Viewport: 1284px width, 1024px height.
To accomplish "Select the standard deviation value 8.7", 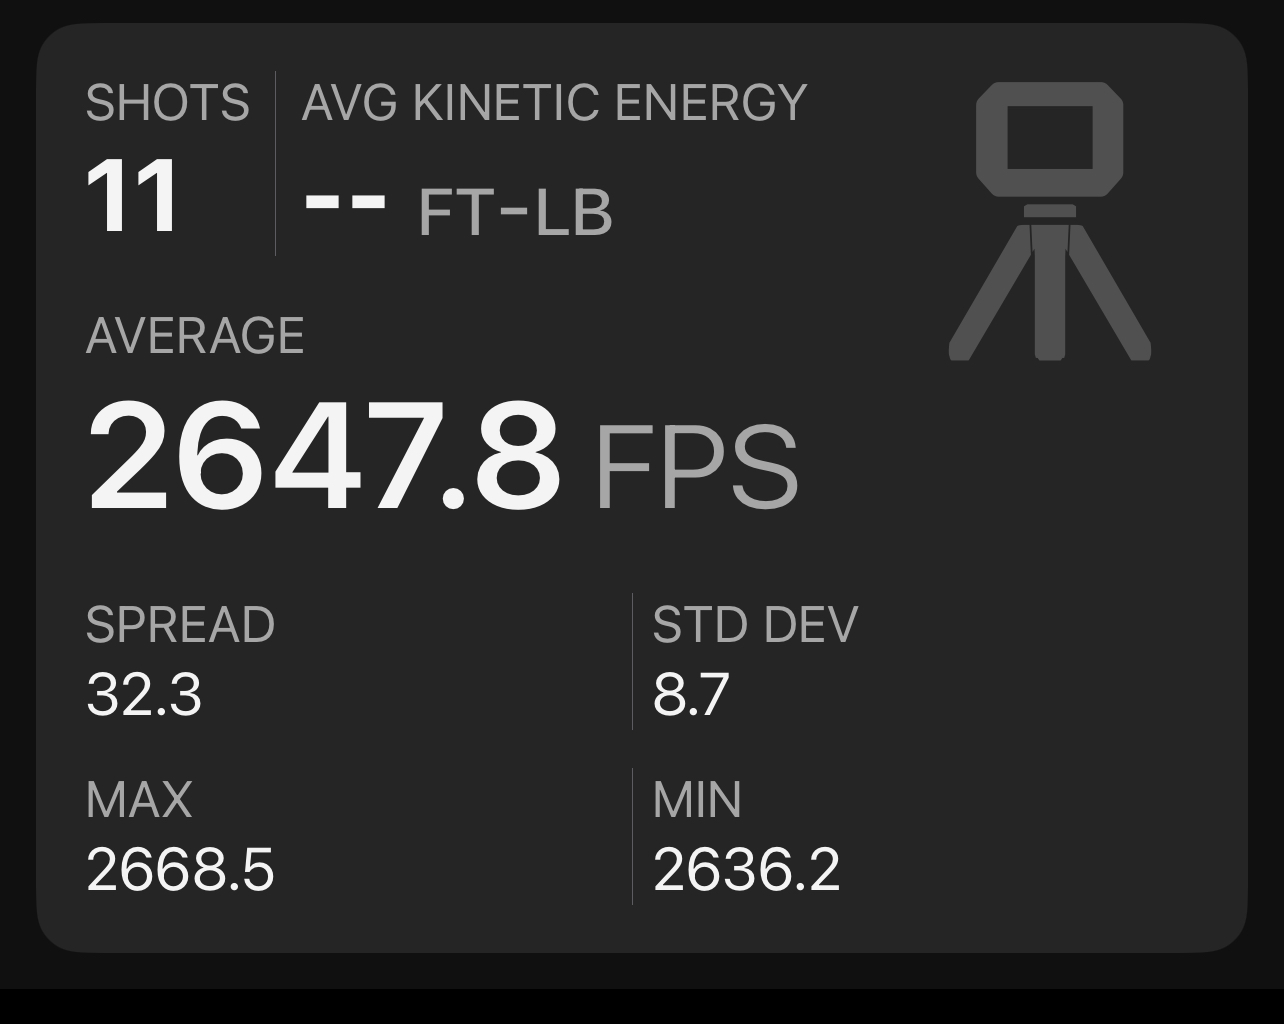I will pos(691,695).
